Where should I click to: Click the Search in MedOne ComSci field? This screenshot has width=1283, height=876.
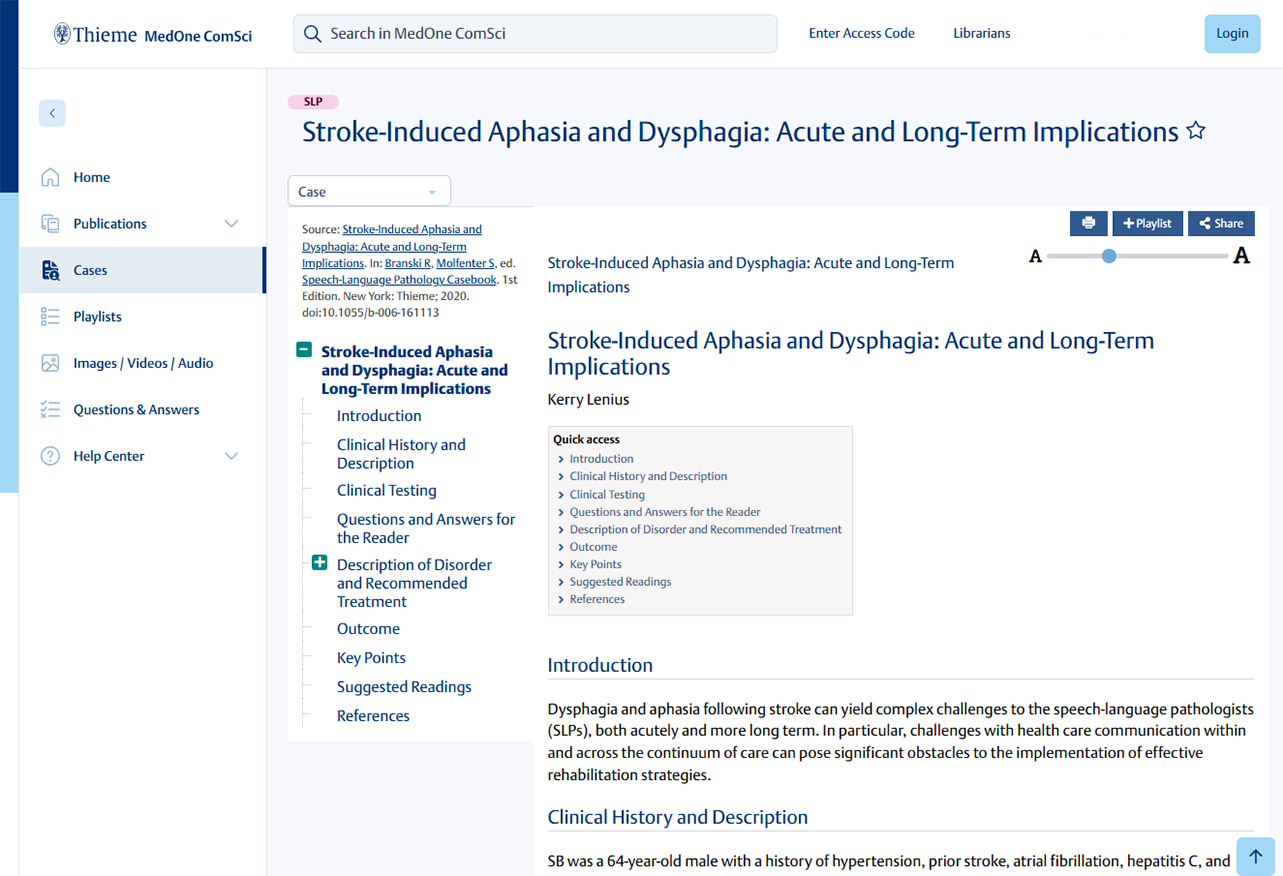pos(534,33)
